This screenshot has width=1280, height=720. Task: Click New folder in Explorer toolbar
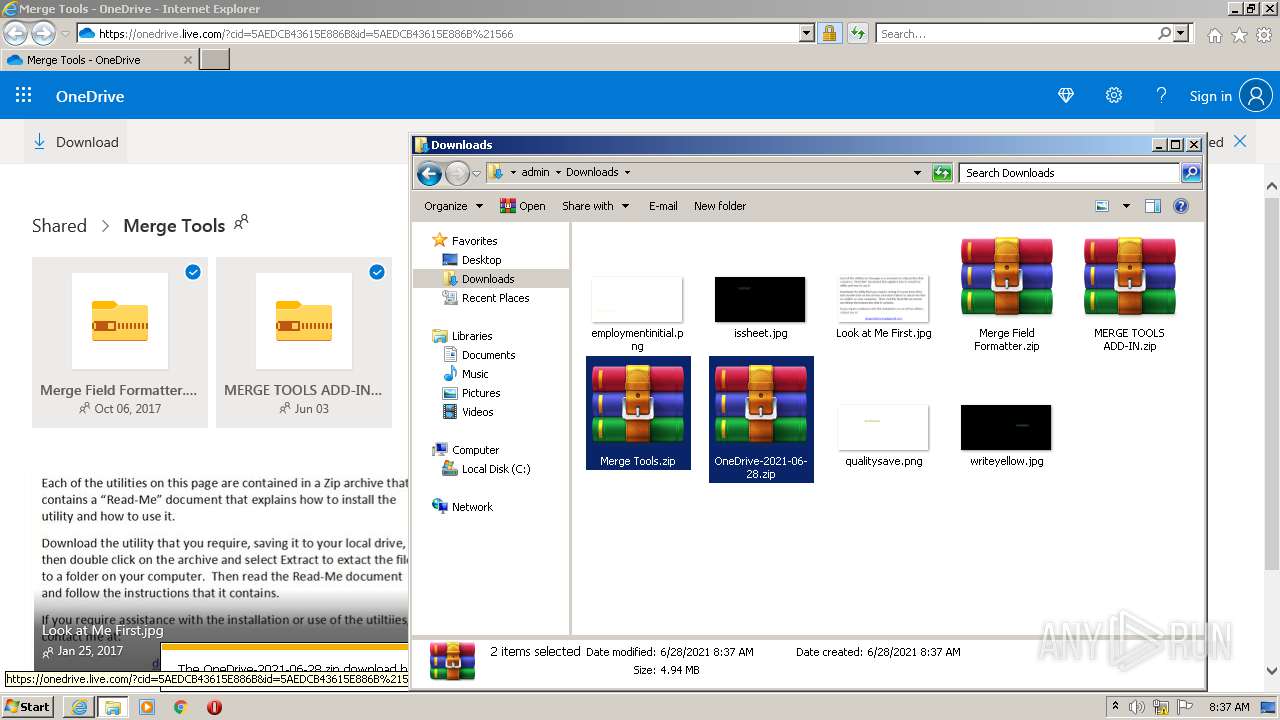[x=720, y=206]
